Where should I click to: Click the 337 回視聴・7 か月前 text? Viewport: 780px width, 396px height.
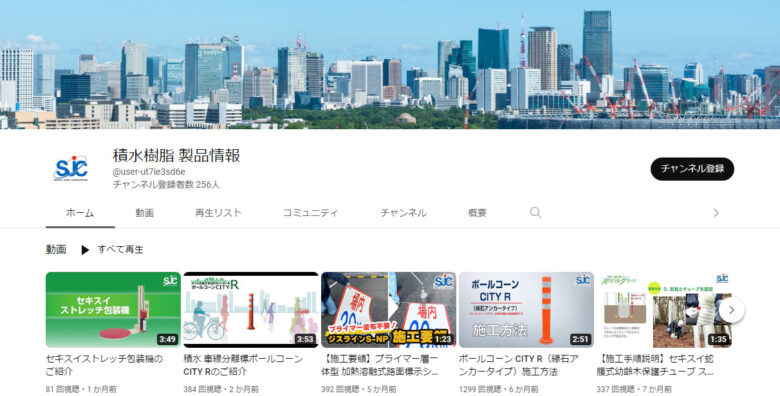pos(634,389)
